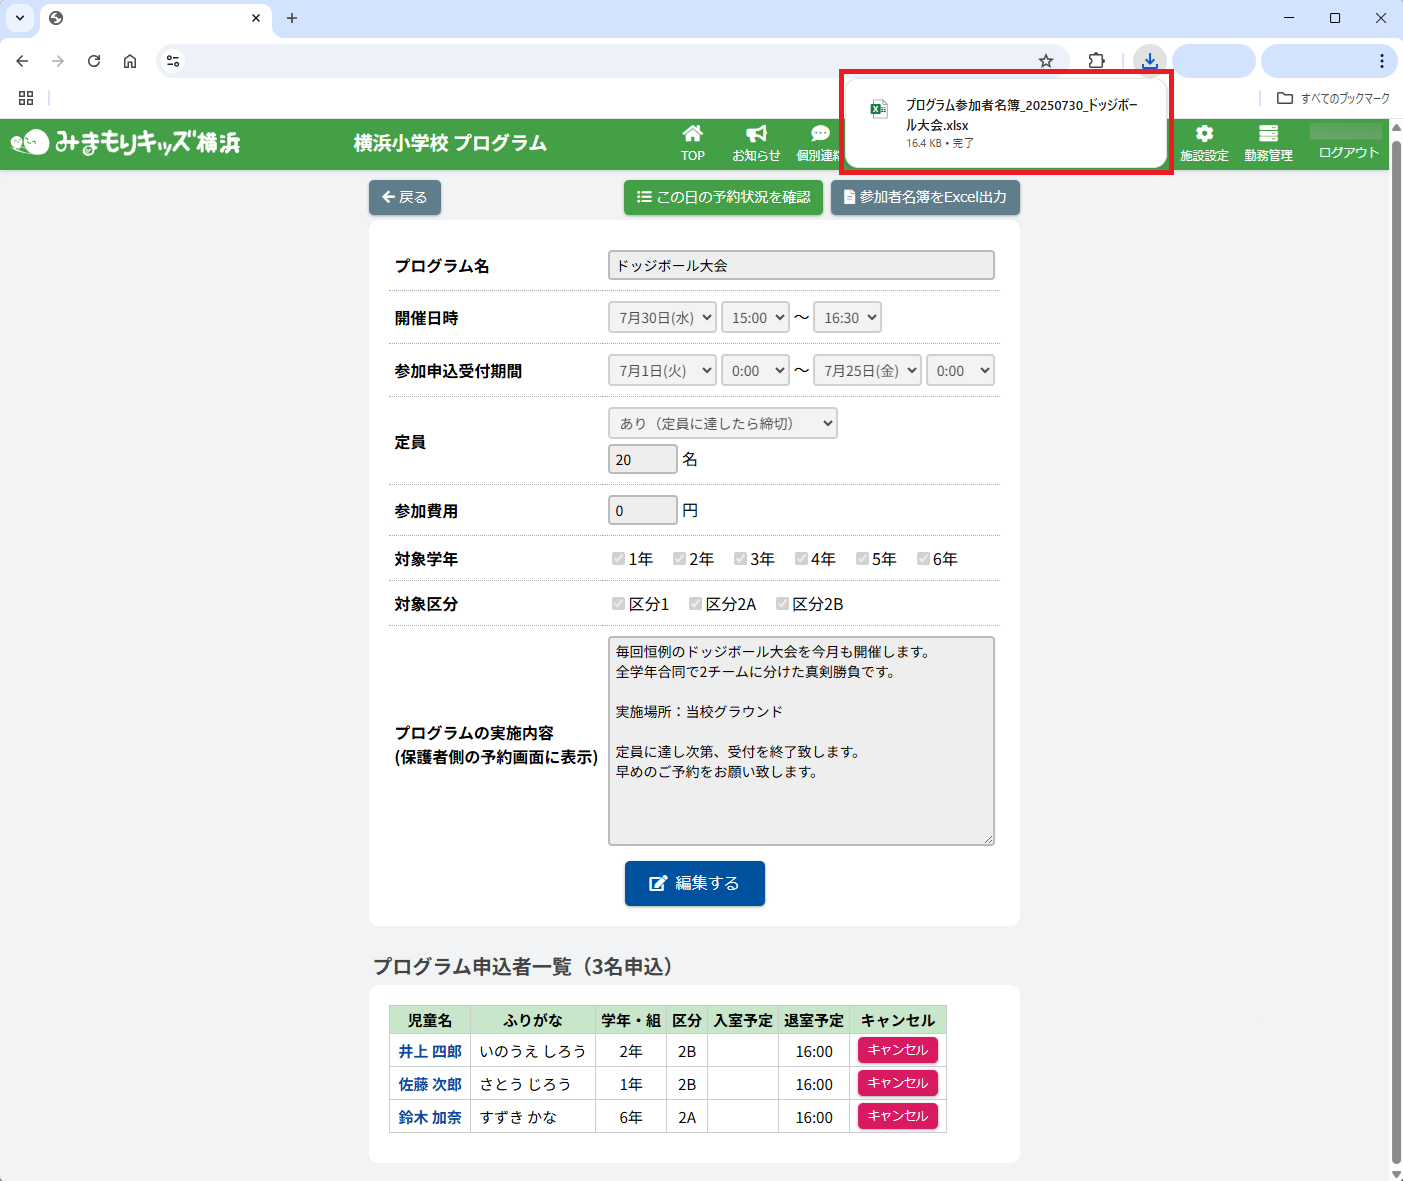1403x1181 pixels.
Task: Click 参加者名簿をExcel出力 button
Action: tap(925, 197)
